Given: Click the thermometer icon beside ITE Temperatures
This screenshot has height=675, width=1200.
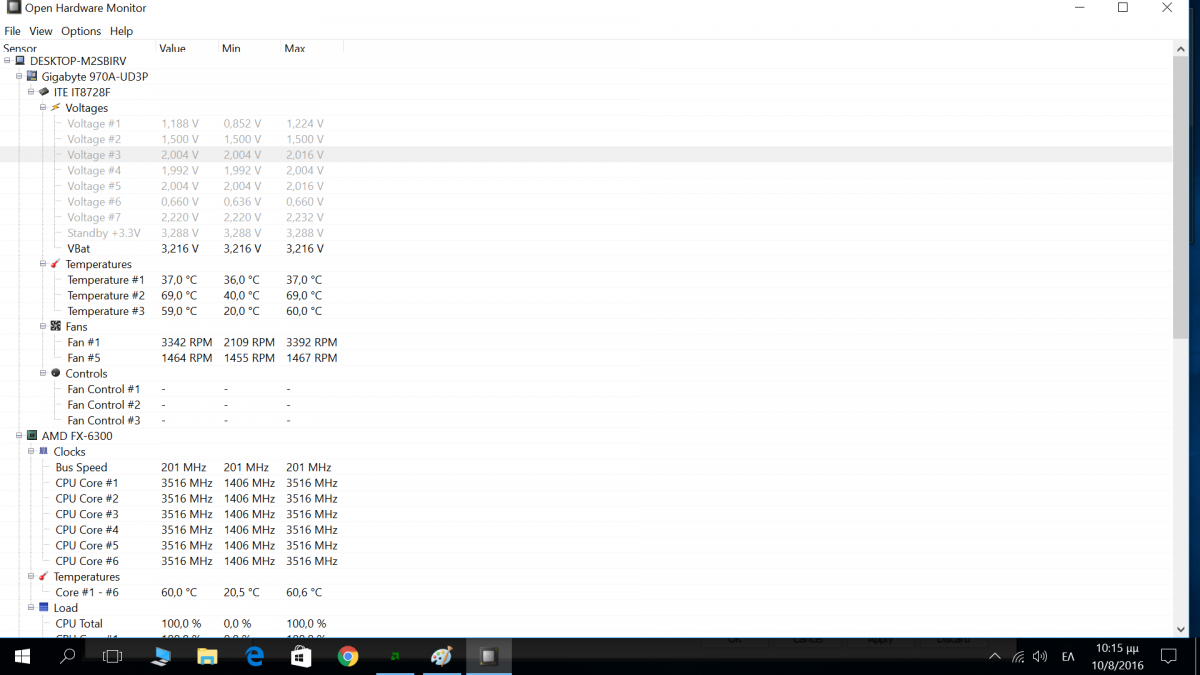Looking at the screenshot, I should (56, 264).
